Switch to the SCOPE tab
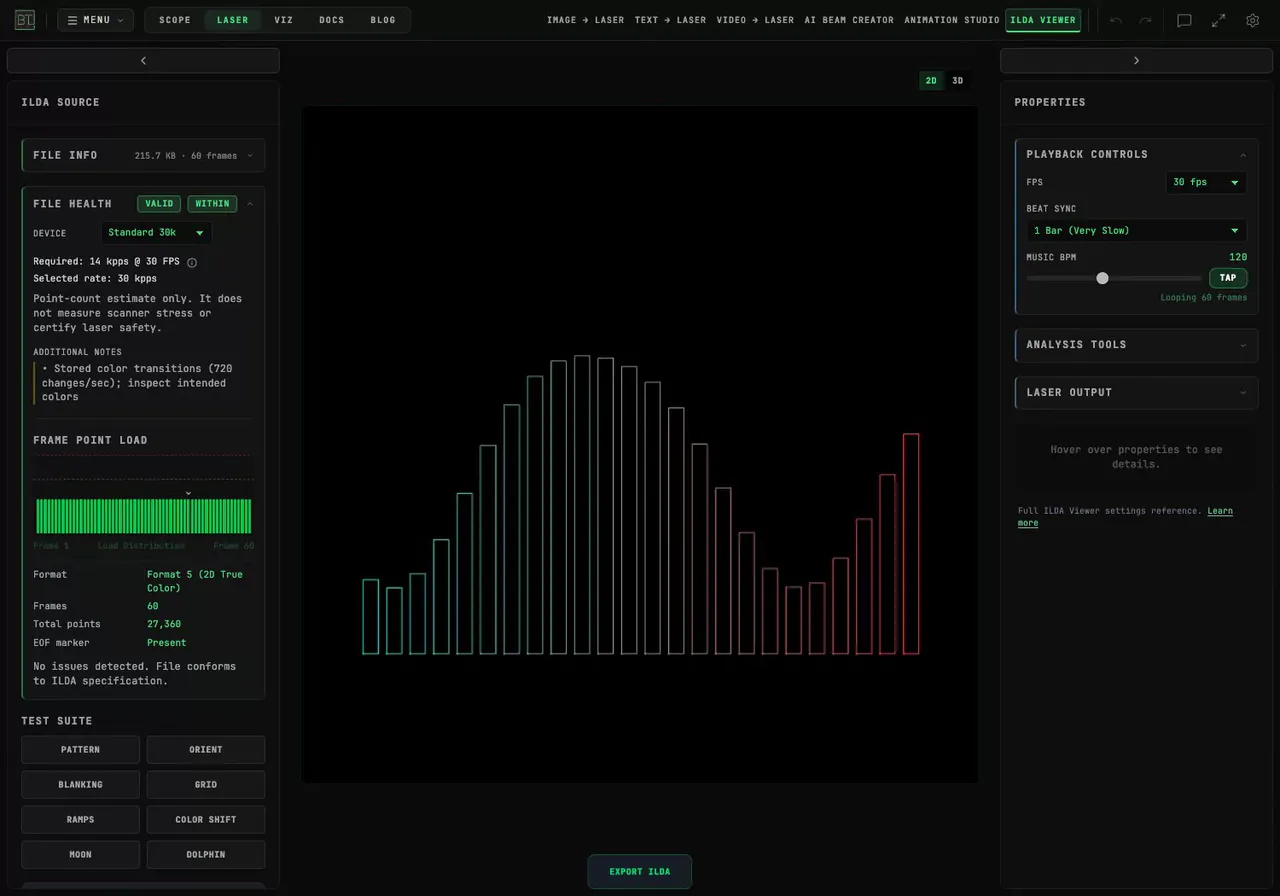This screenshot has height=896, width=1280. pyautogui.click(x=175, y=20)
